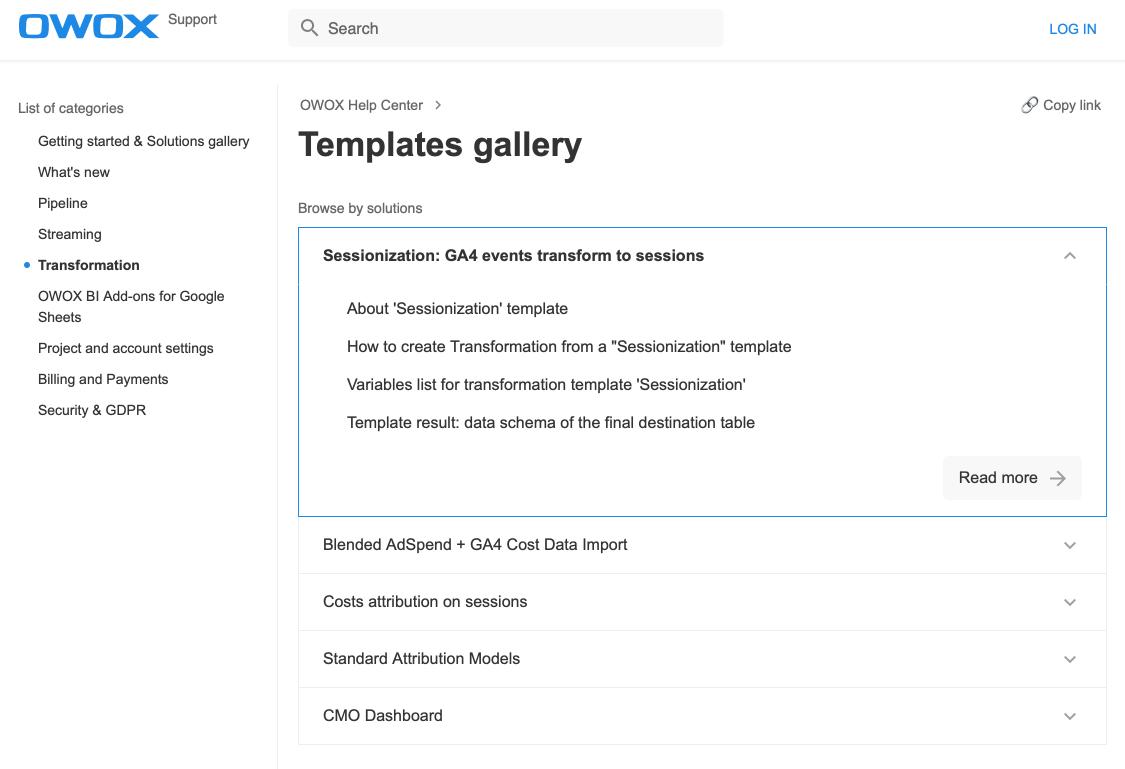This screenshot has height=769, width=1125.
Task: Click the Templates gallery page title
Action: pos(440,145)
